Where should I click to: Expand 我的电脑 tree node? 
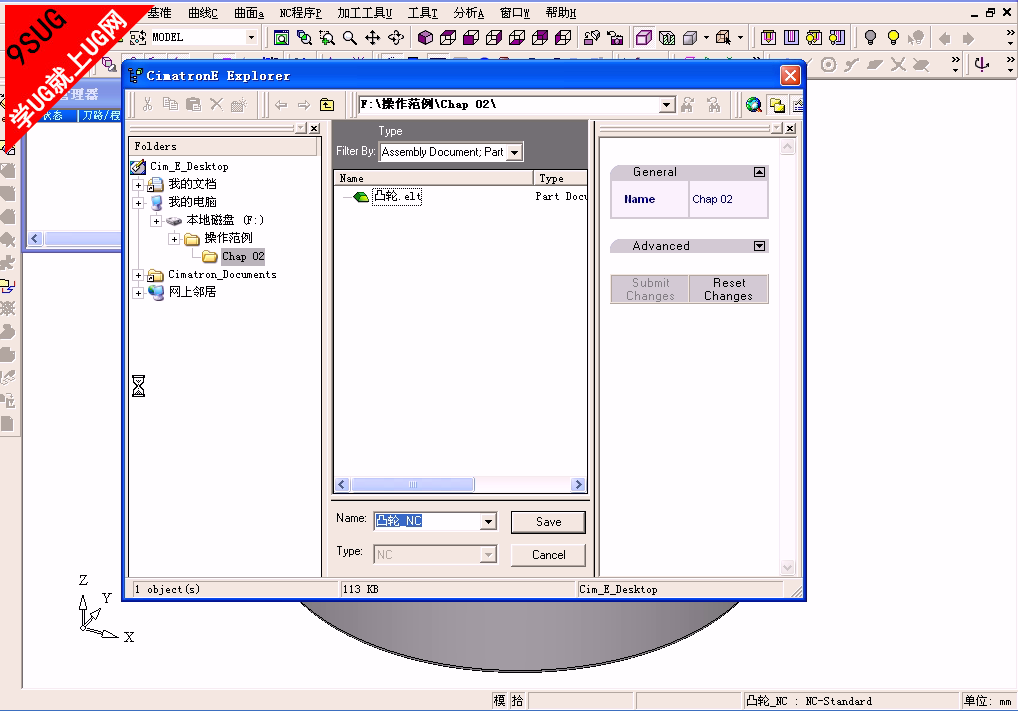tap(138, 203)
